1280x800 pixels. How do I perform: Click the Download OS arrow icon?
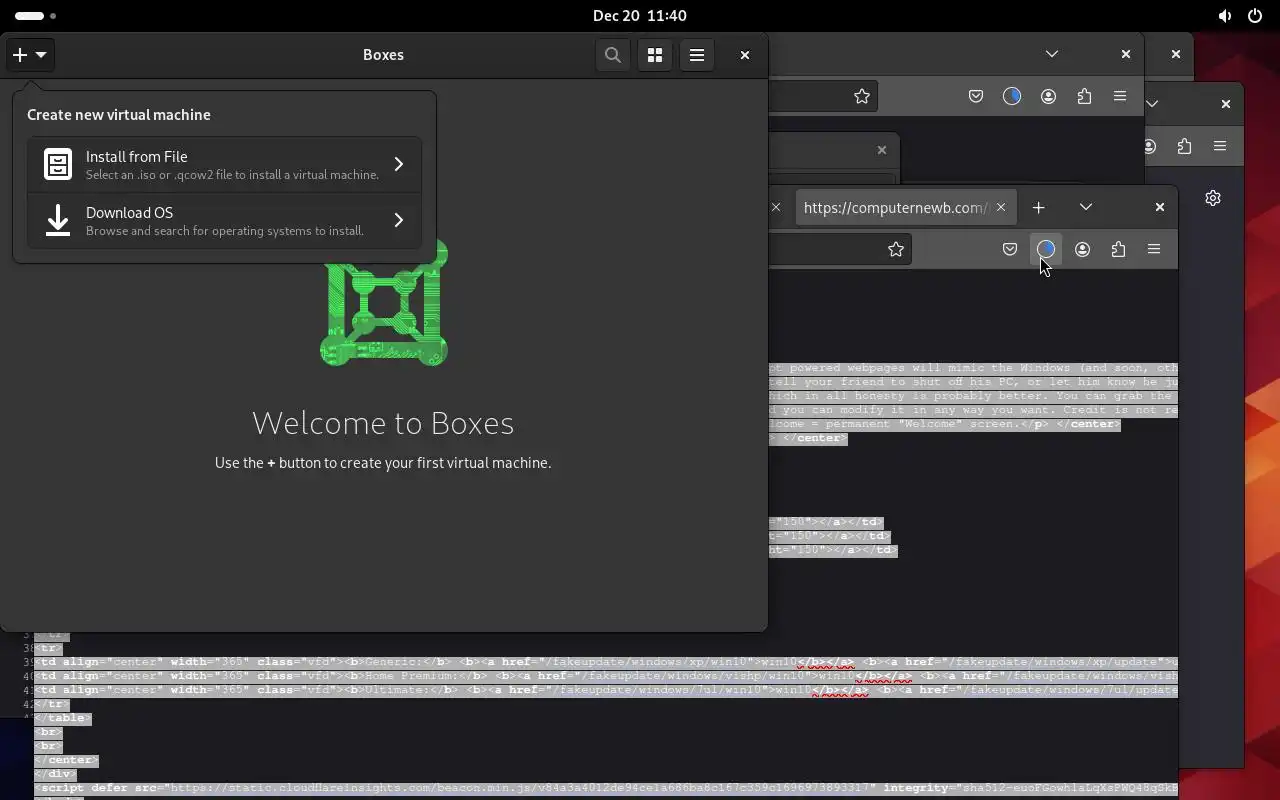pos(58,220)
